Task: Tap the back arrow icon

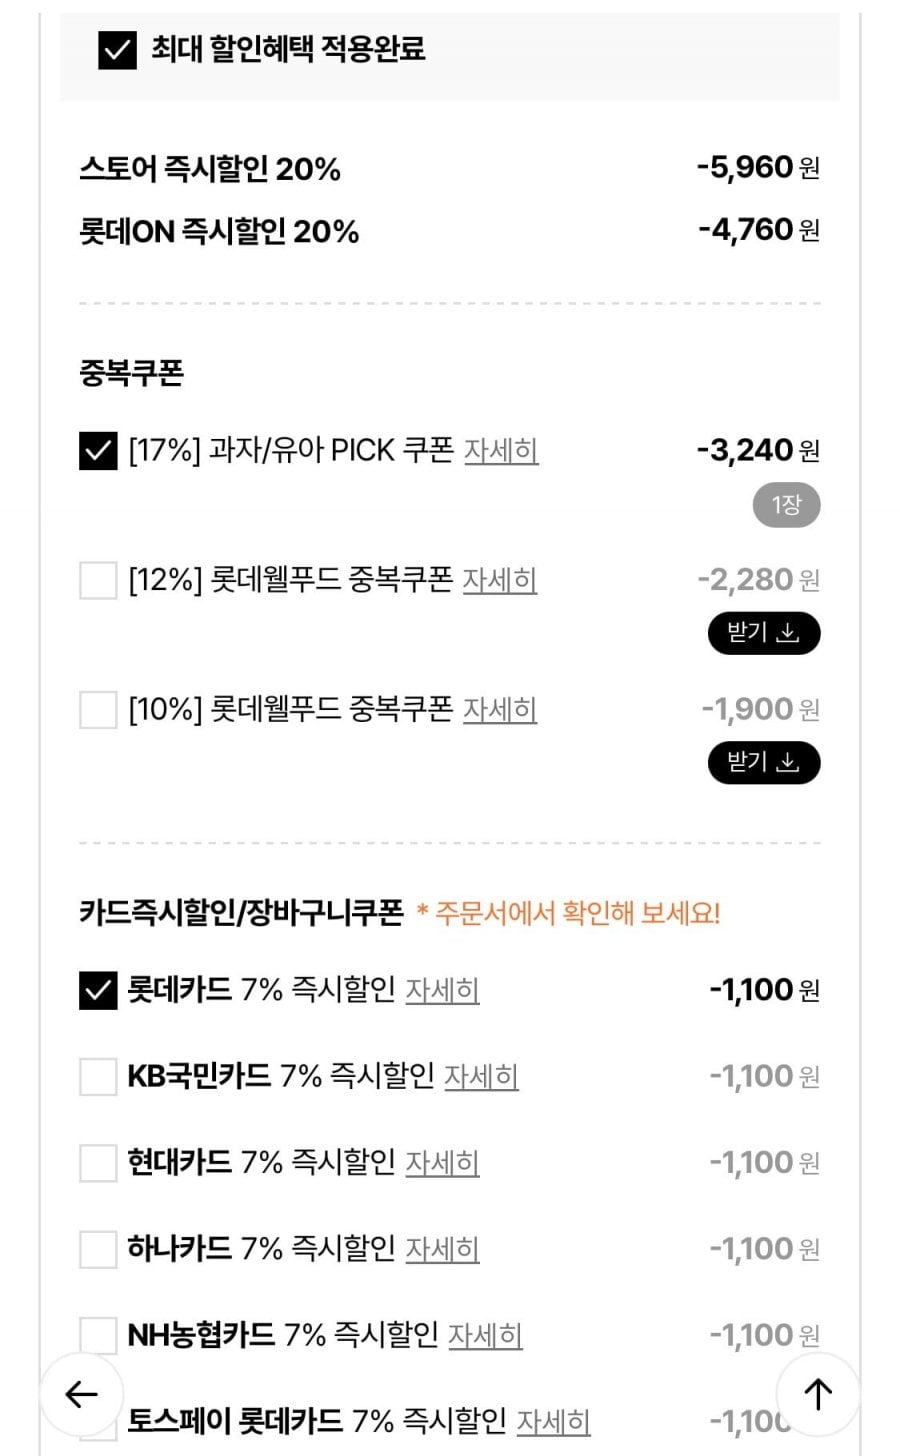Action: [x=81, y=1394]
